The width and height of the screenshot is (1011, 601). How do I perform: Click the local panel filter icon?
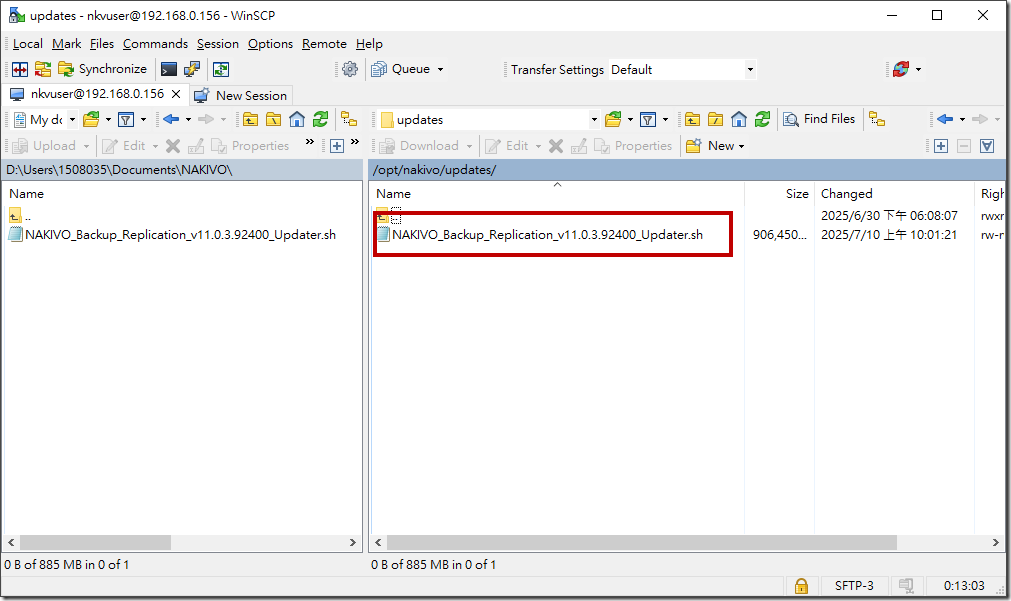coord(126,119)
